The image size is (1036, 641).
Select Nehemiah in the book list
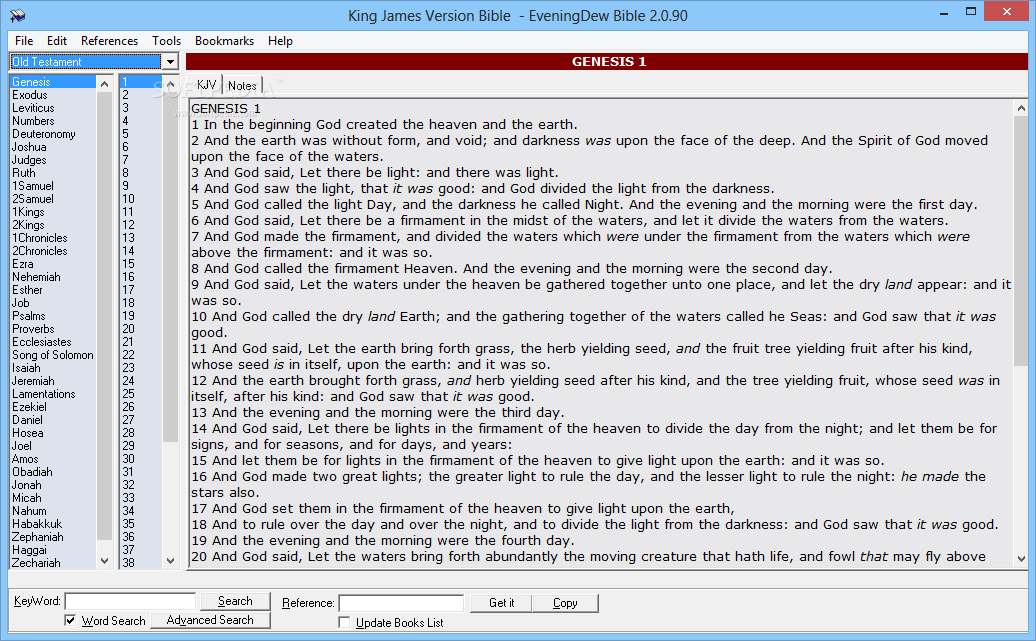[53, 277]
